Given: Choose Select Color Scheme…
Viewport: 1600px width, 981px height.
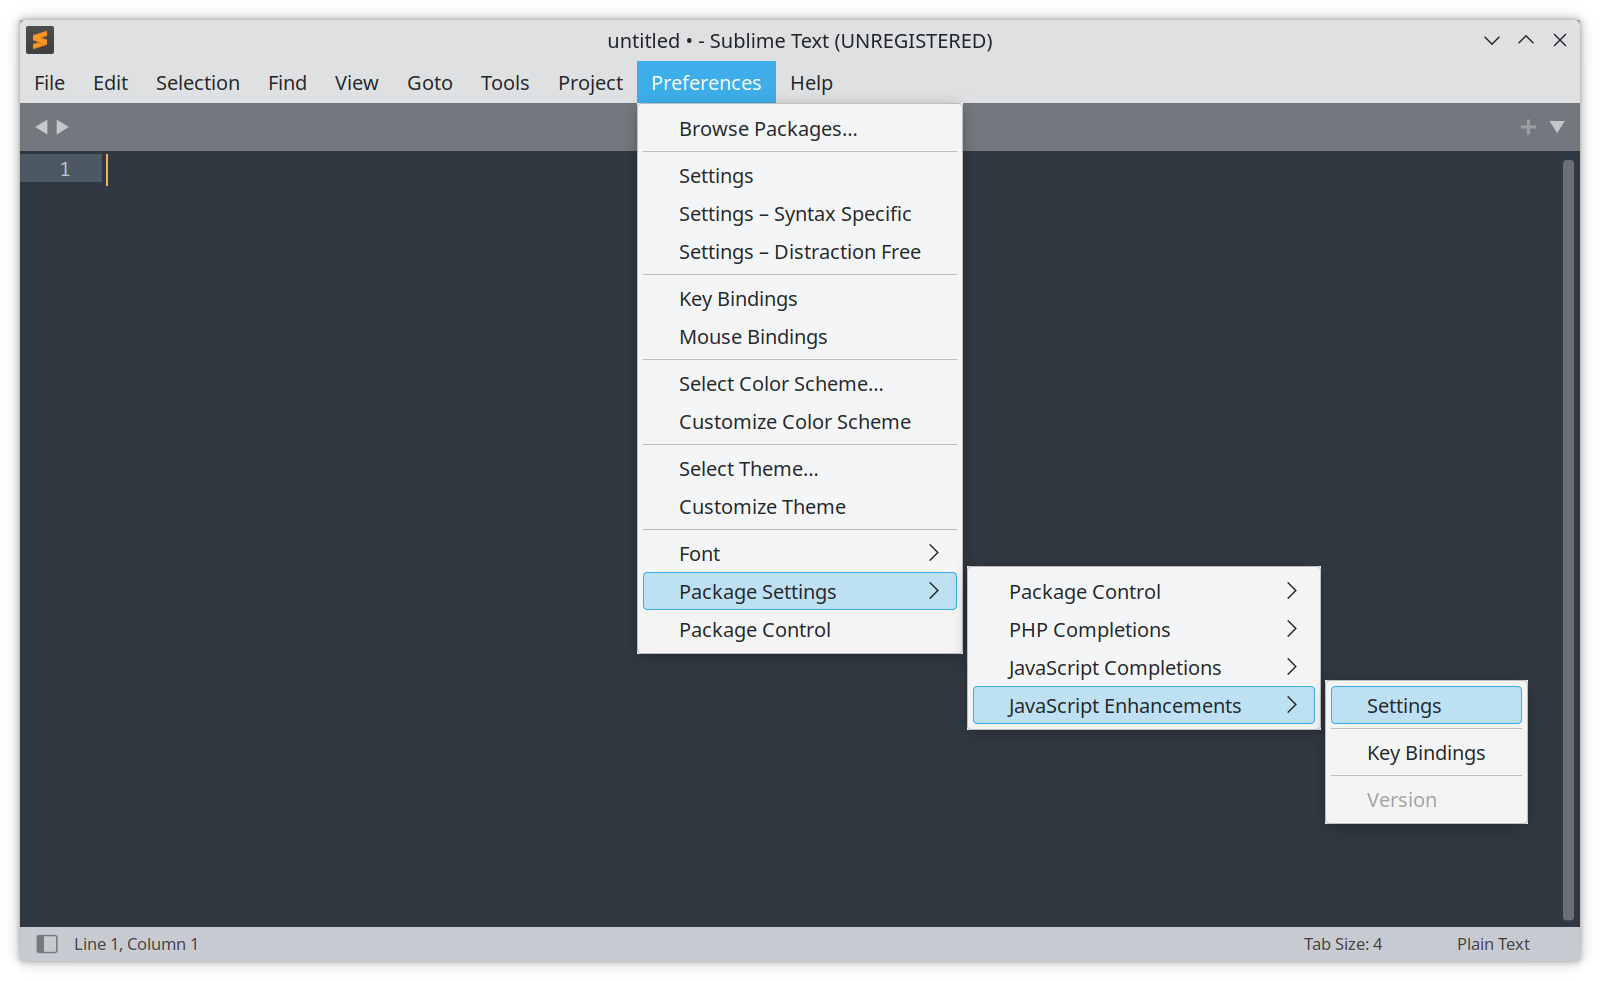Looking at the screenshot, I should 800,384.
